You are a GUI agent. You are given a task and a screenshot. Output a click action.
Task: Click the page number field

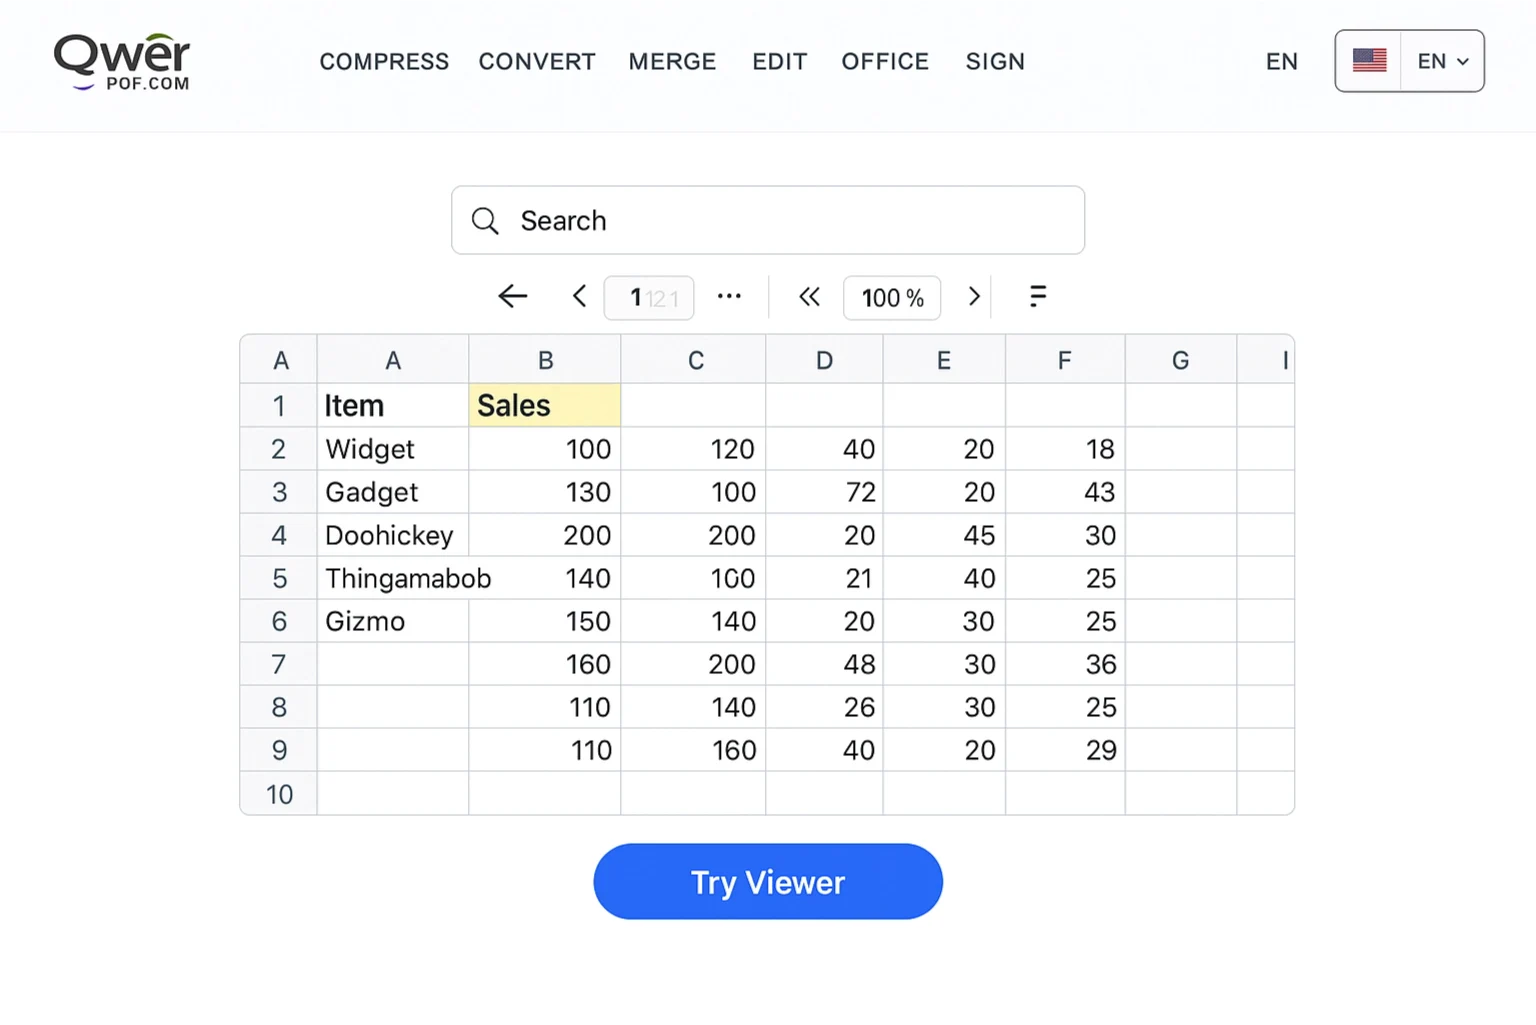pos(649,298)
